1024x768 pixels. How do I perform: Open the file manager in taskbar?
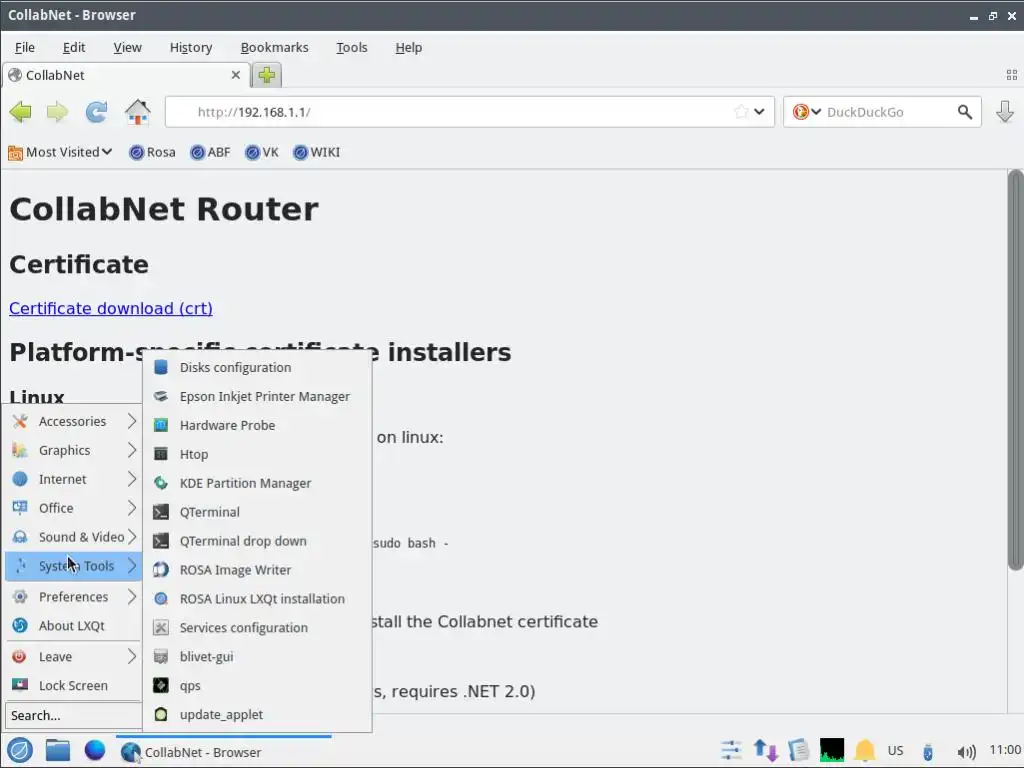57,750
